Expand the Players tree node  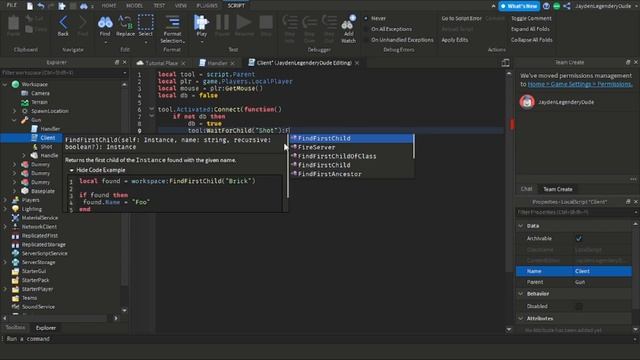(x=5, y=200)
